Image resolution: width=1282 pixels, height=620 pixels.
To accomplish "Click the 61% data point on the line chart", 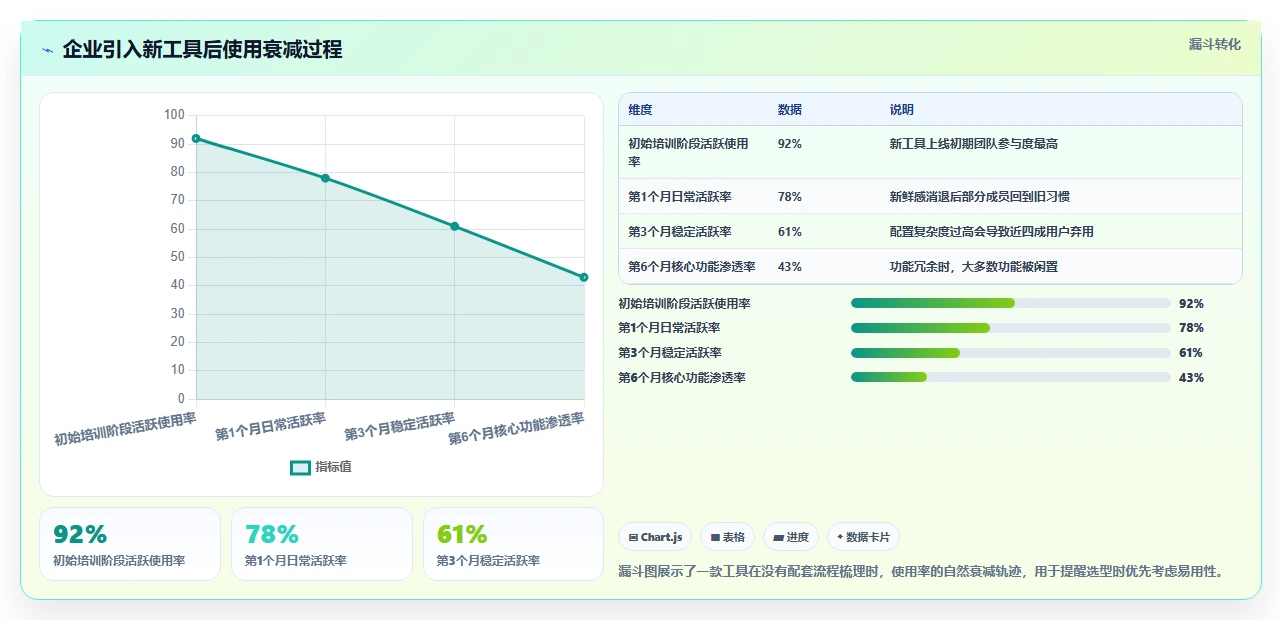I will [455, 226].
